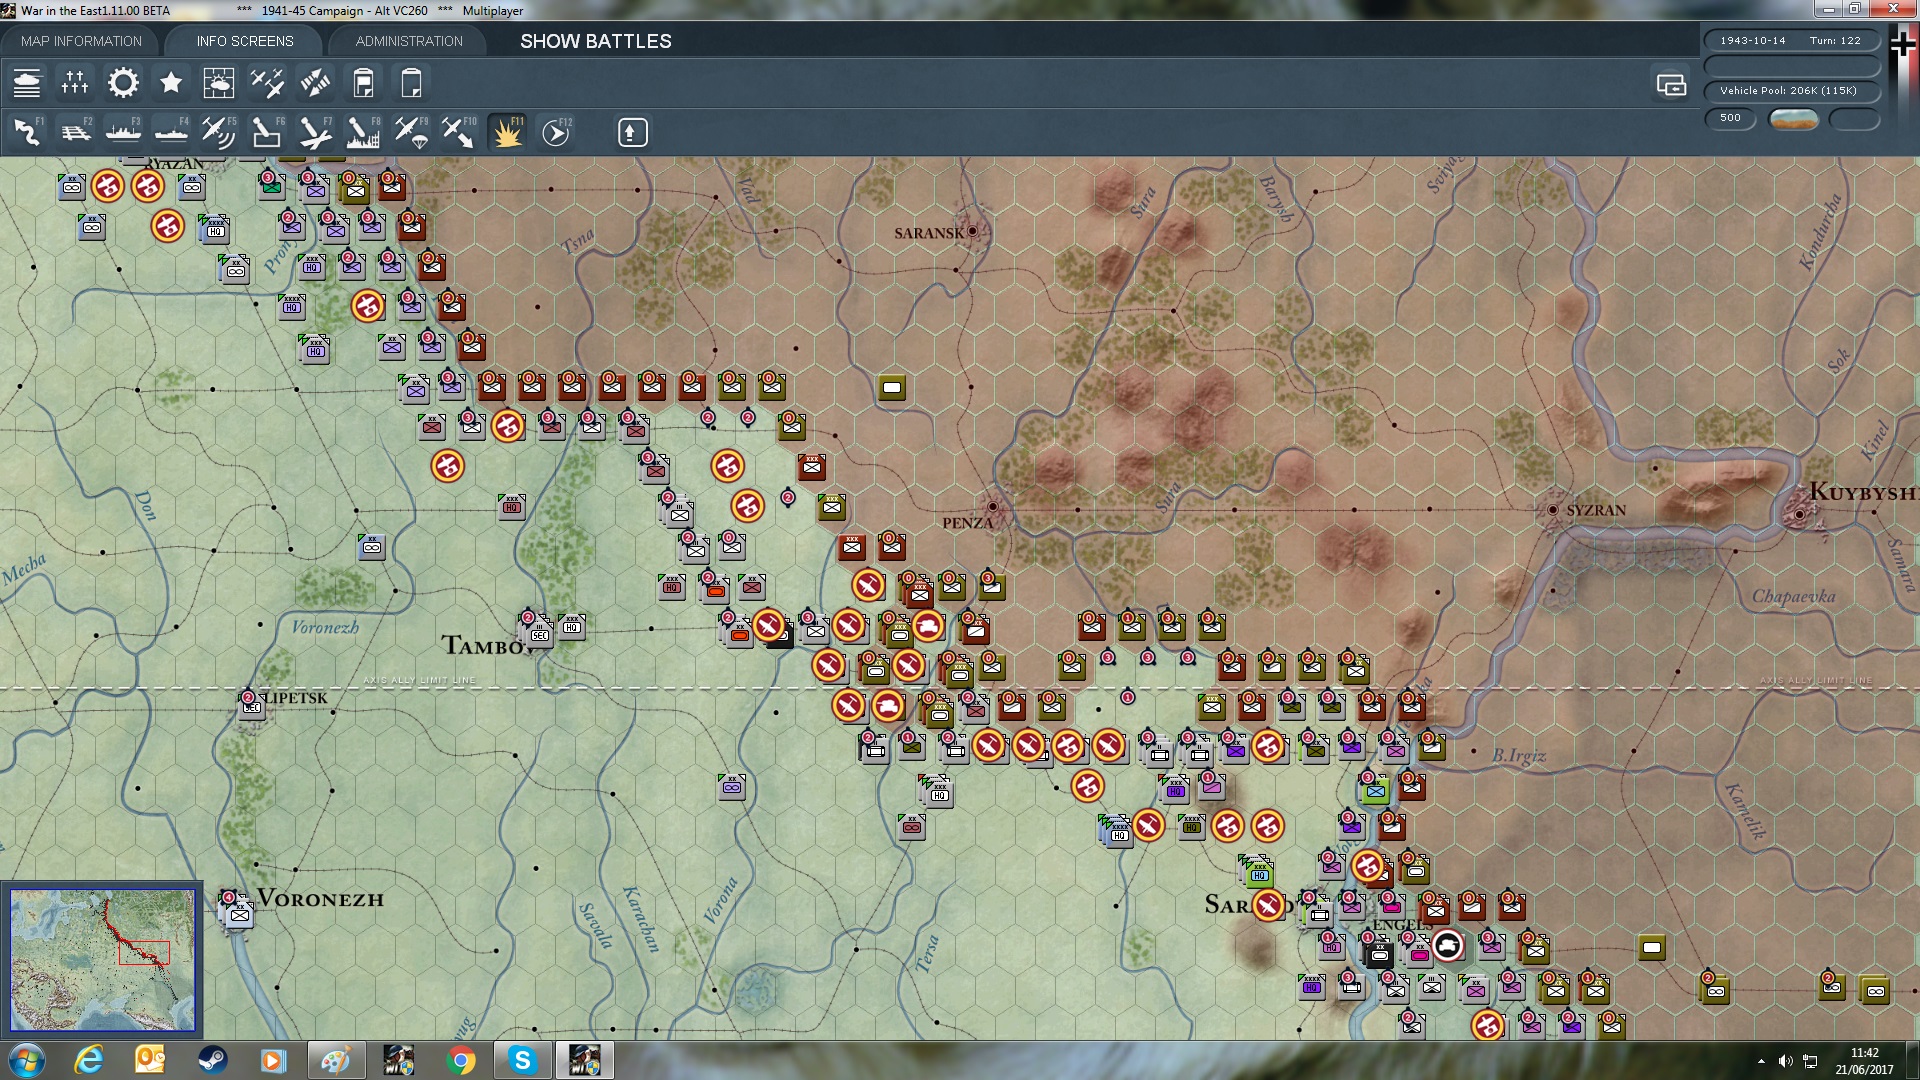The width and height of the screenshot is (1920, 1080).
Task: Select the F1 move mode icon
Action: 27,132
